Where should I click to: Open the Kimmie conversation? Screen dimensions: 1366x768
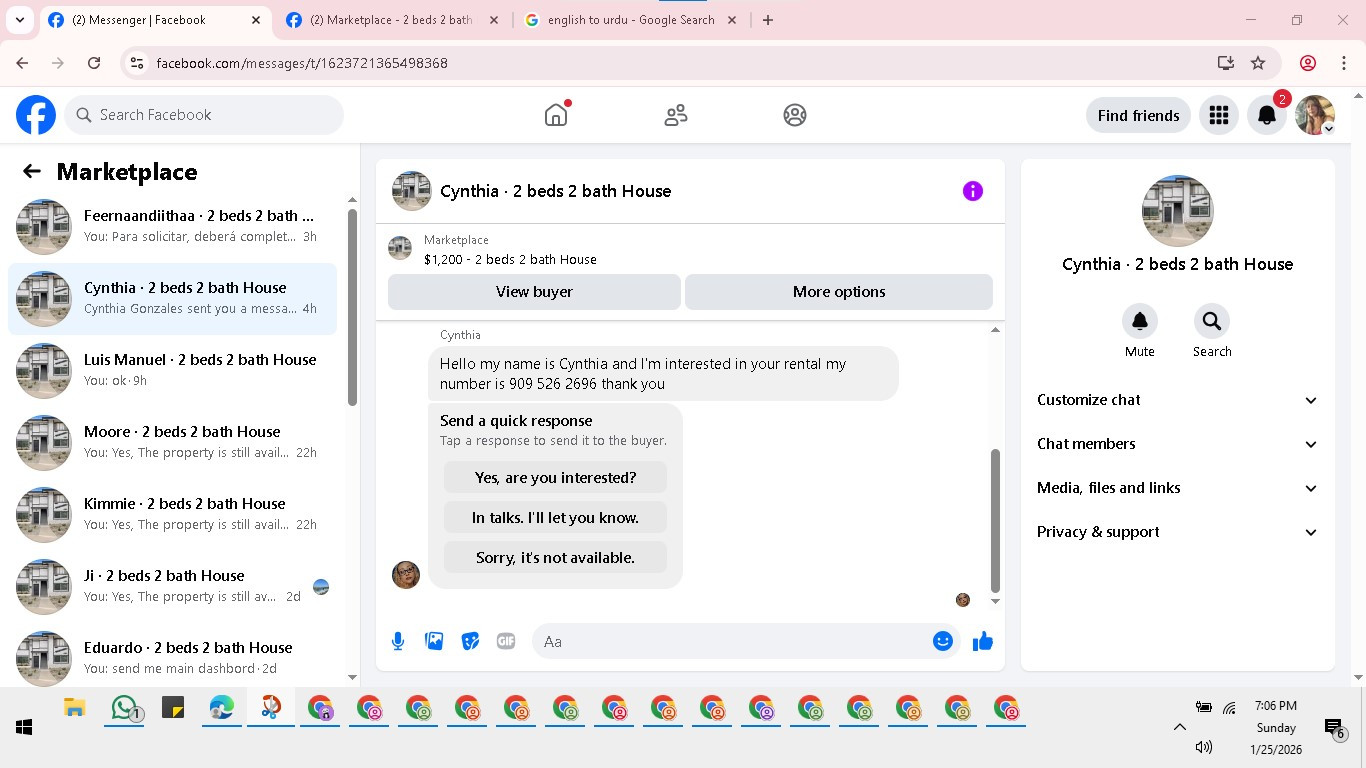click(x=172, y=515)
